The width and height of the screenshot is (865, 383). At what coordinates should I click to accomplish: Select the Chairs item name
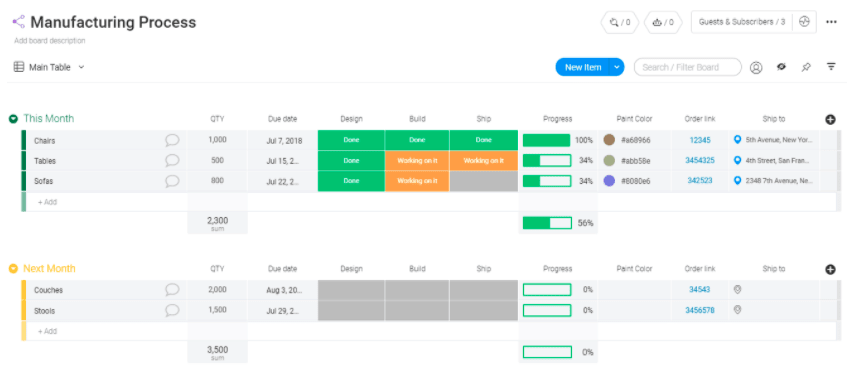[45, 141]
